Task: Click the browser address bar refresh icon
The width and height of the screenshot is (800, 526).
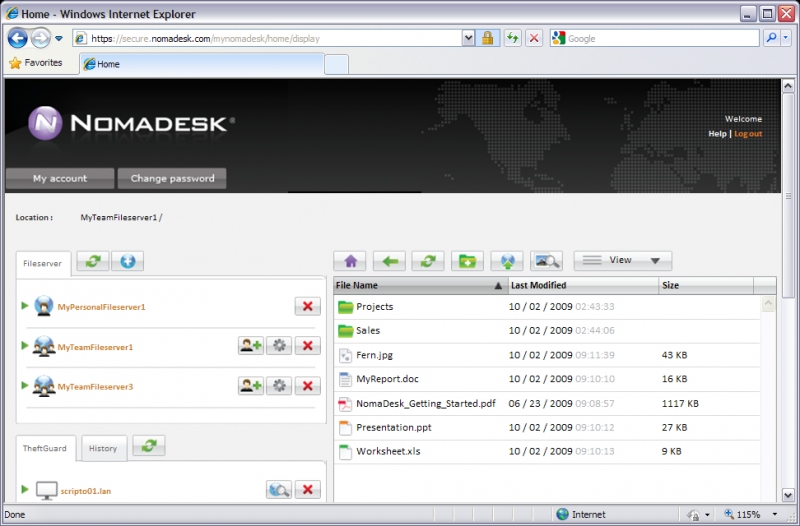Action: [x=513, y=38]
